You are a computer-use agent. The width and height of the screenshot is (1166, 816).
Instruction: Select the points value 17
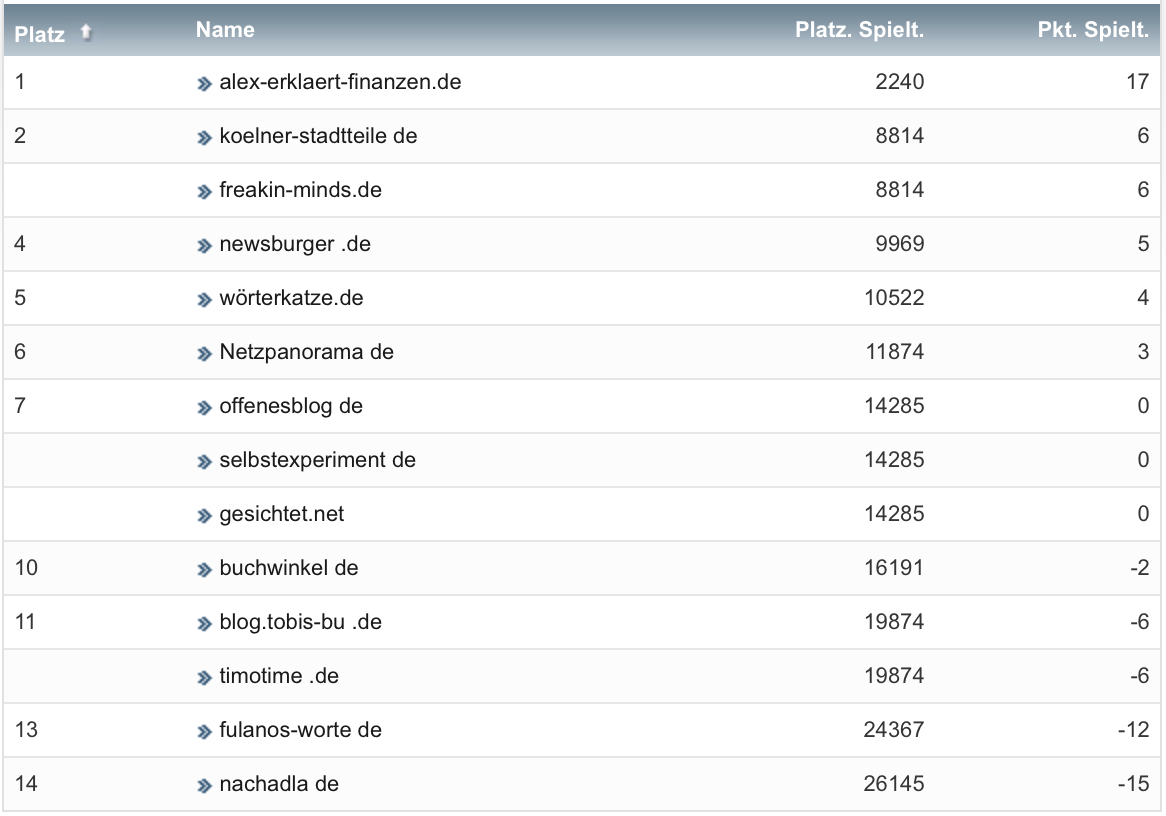pyautogui.click(x=1138, y=82)
